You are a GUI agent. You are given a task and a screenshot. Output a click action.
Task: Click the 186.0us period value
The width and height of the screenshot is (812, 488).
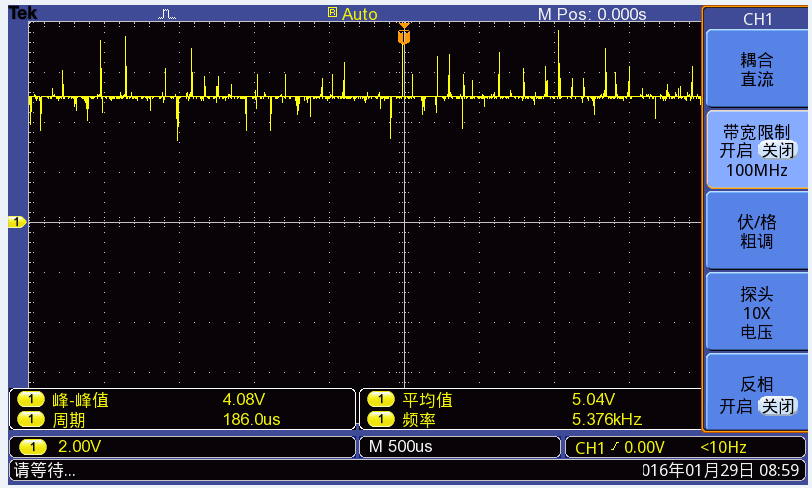click(x=252, y=419)
